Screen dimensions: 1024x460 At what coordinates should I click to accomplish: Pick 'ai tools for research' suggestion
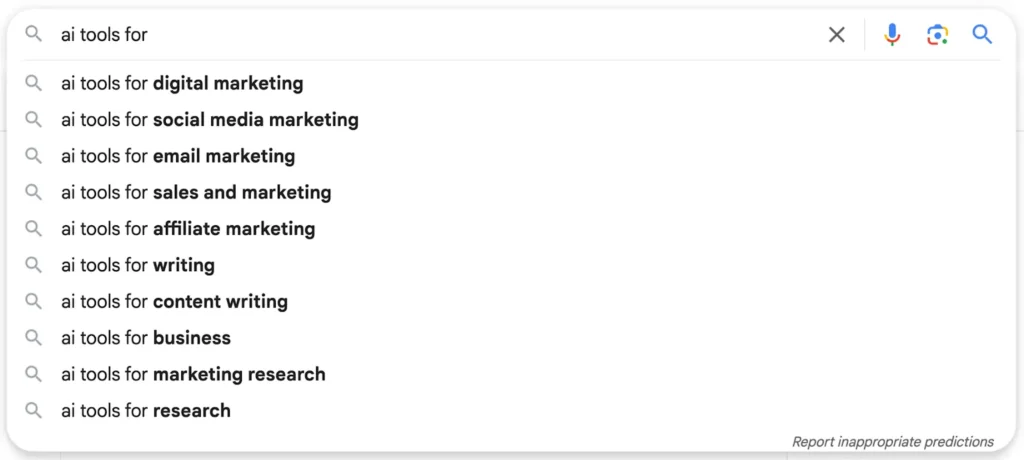tap(511, 410)
